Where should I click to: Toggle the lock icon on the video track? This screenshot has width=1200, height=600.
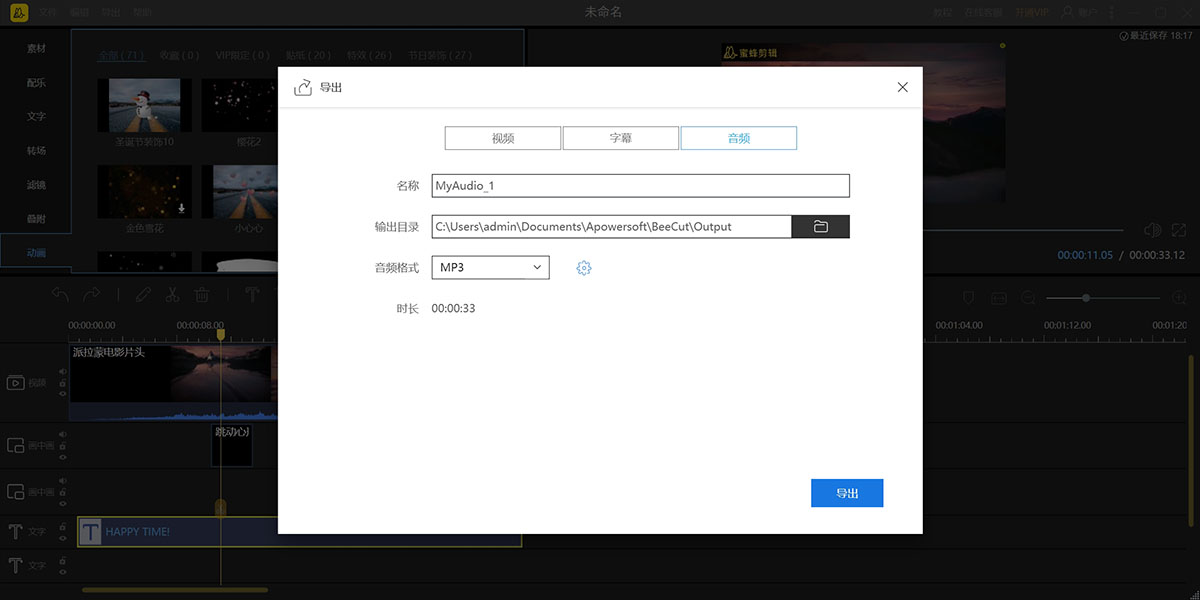(62, 383)
